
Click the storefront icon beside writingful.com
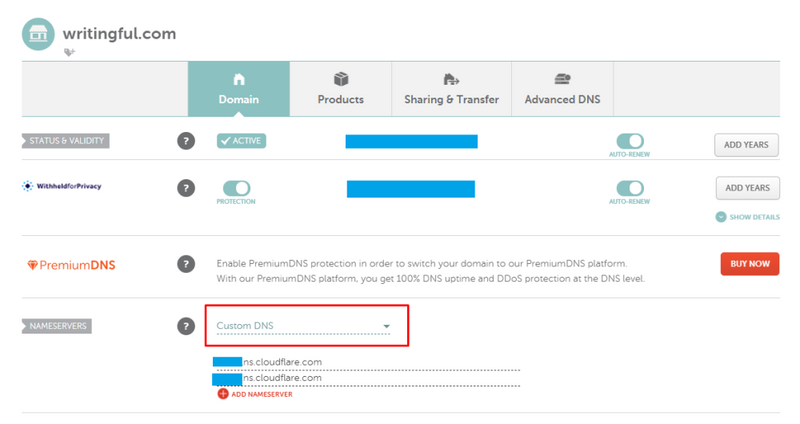click(38, 34)
